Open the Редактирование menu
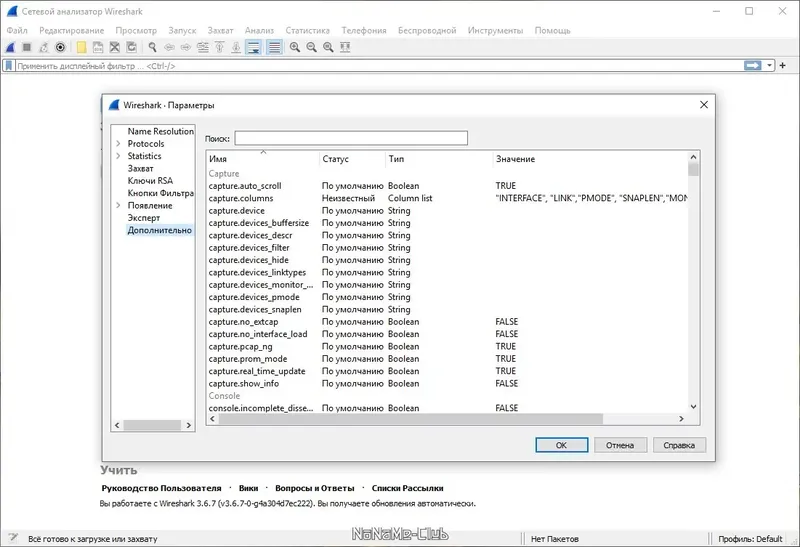 coord(71,31)
